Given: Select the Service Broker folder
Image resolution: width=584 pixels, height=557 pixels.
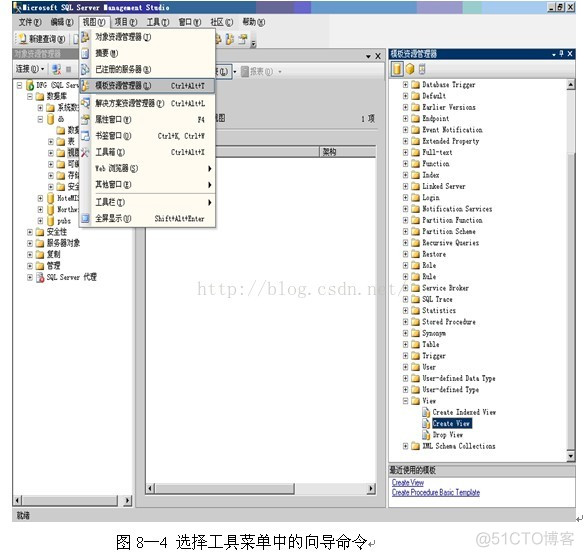Looking at the screenshot, I should tap(445, 288).
